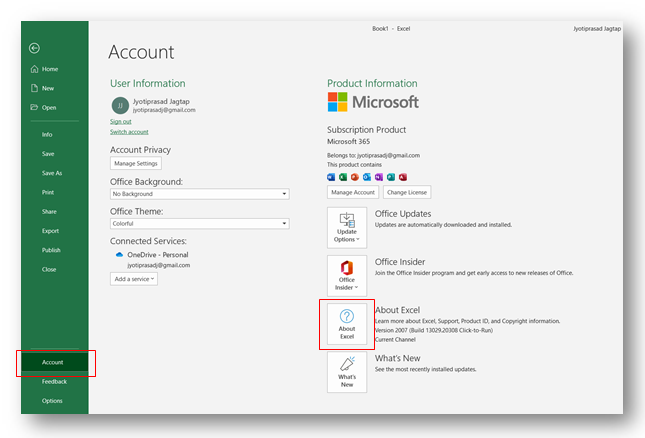This screenshot has width=645, height=438.
Task: Expand the Add a service dropdown
Action: [x=134, y=279]
